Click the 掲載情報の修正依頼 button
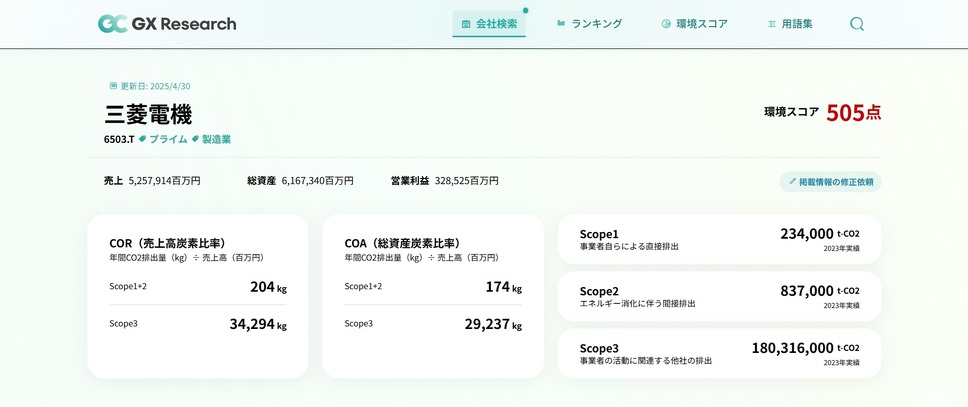968x407 pixels. tap(830, 182)
